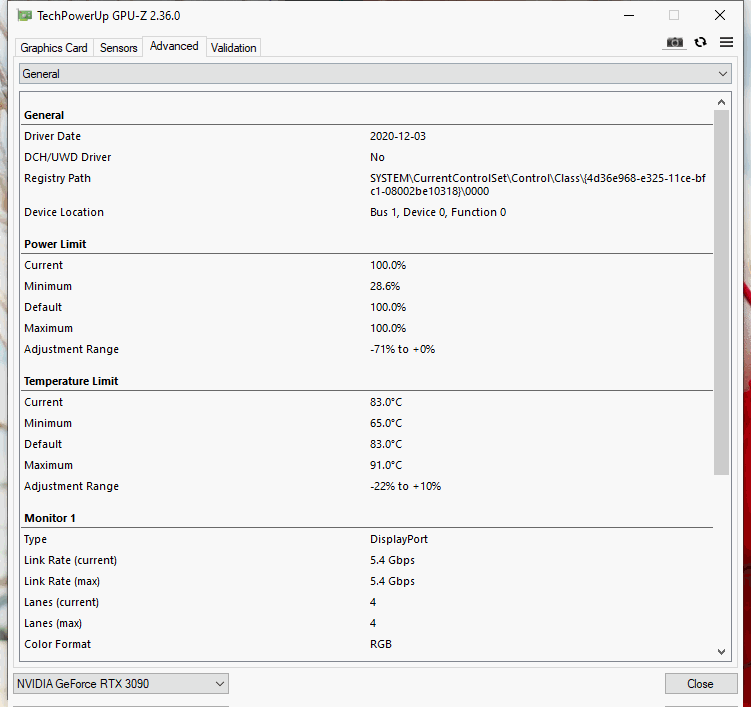Image resolution: width=751 pixels, height=707 pixels.
Task: Click the refresh icon
Action: click(700, 42)
